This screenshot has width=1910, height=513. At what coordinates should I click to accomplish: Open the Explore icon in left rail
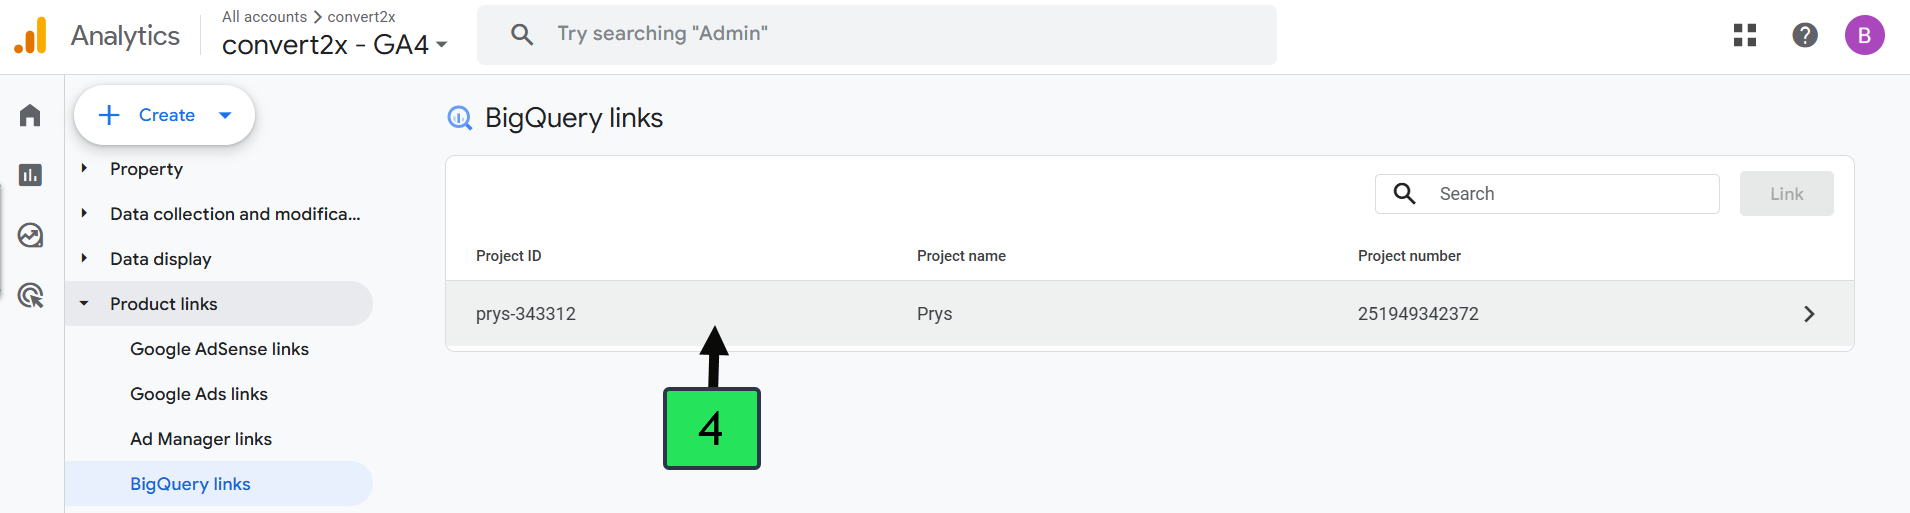[x=30, y=235]
